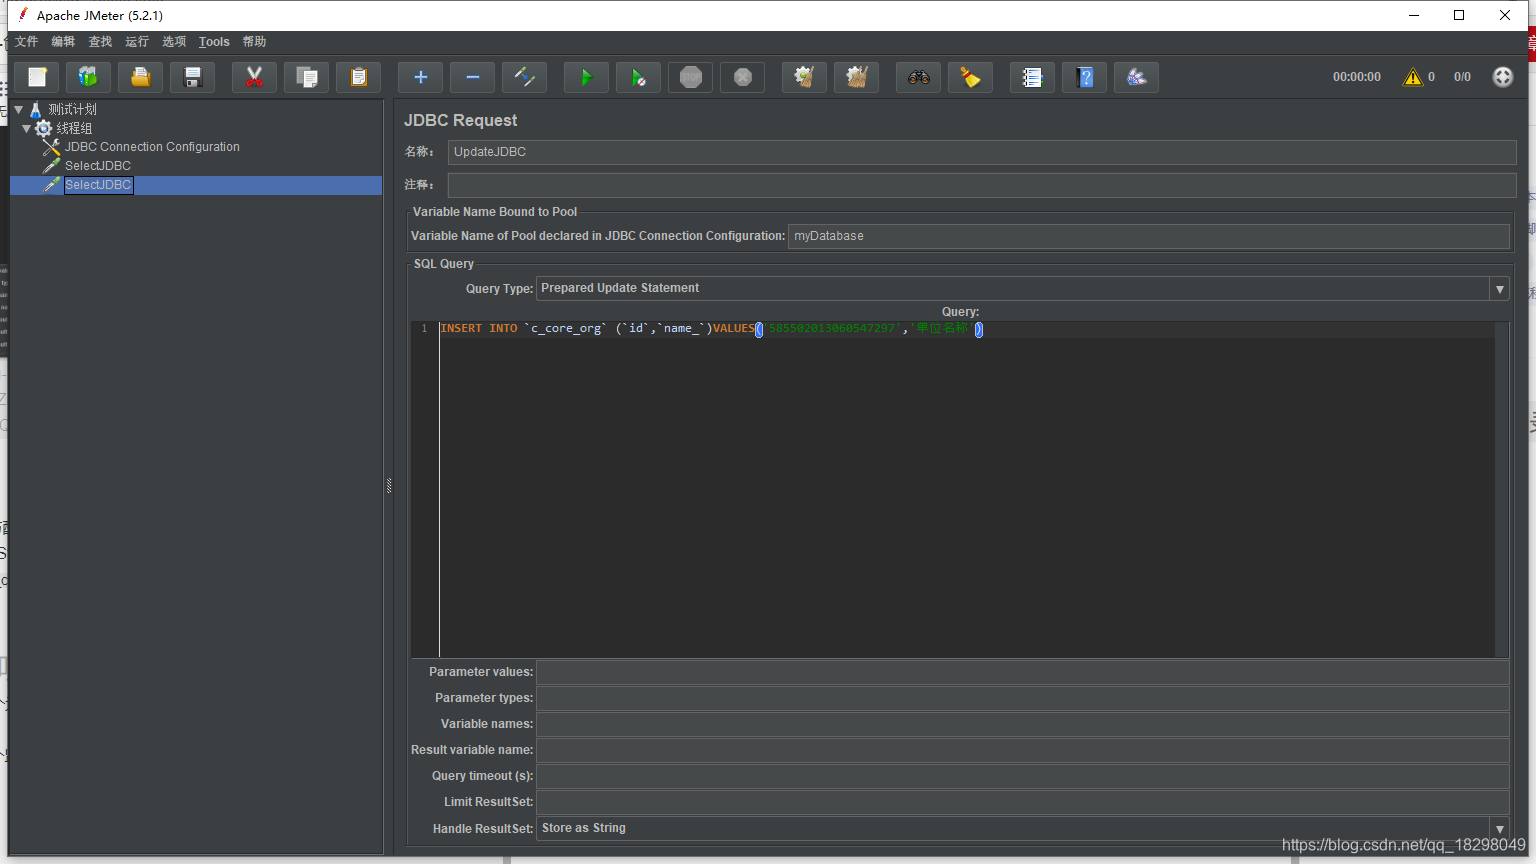Collapse the 测试计划 tree node
Screen dimensions: 1536x864
(19, 109)
